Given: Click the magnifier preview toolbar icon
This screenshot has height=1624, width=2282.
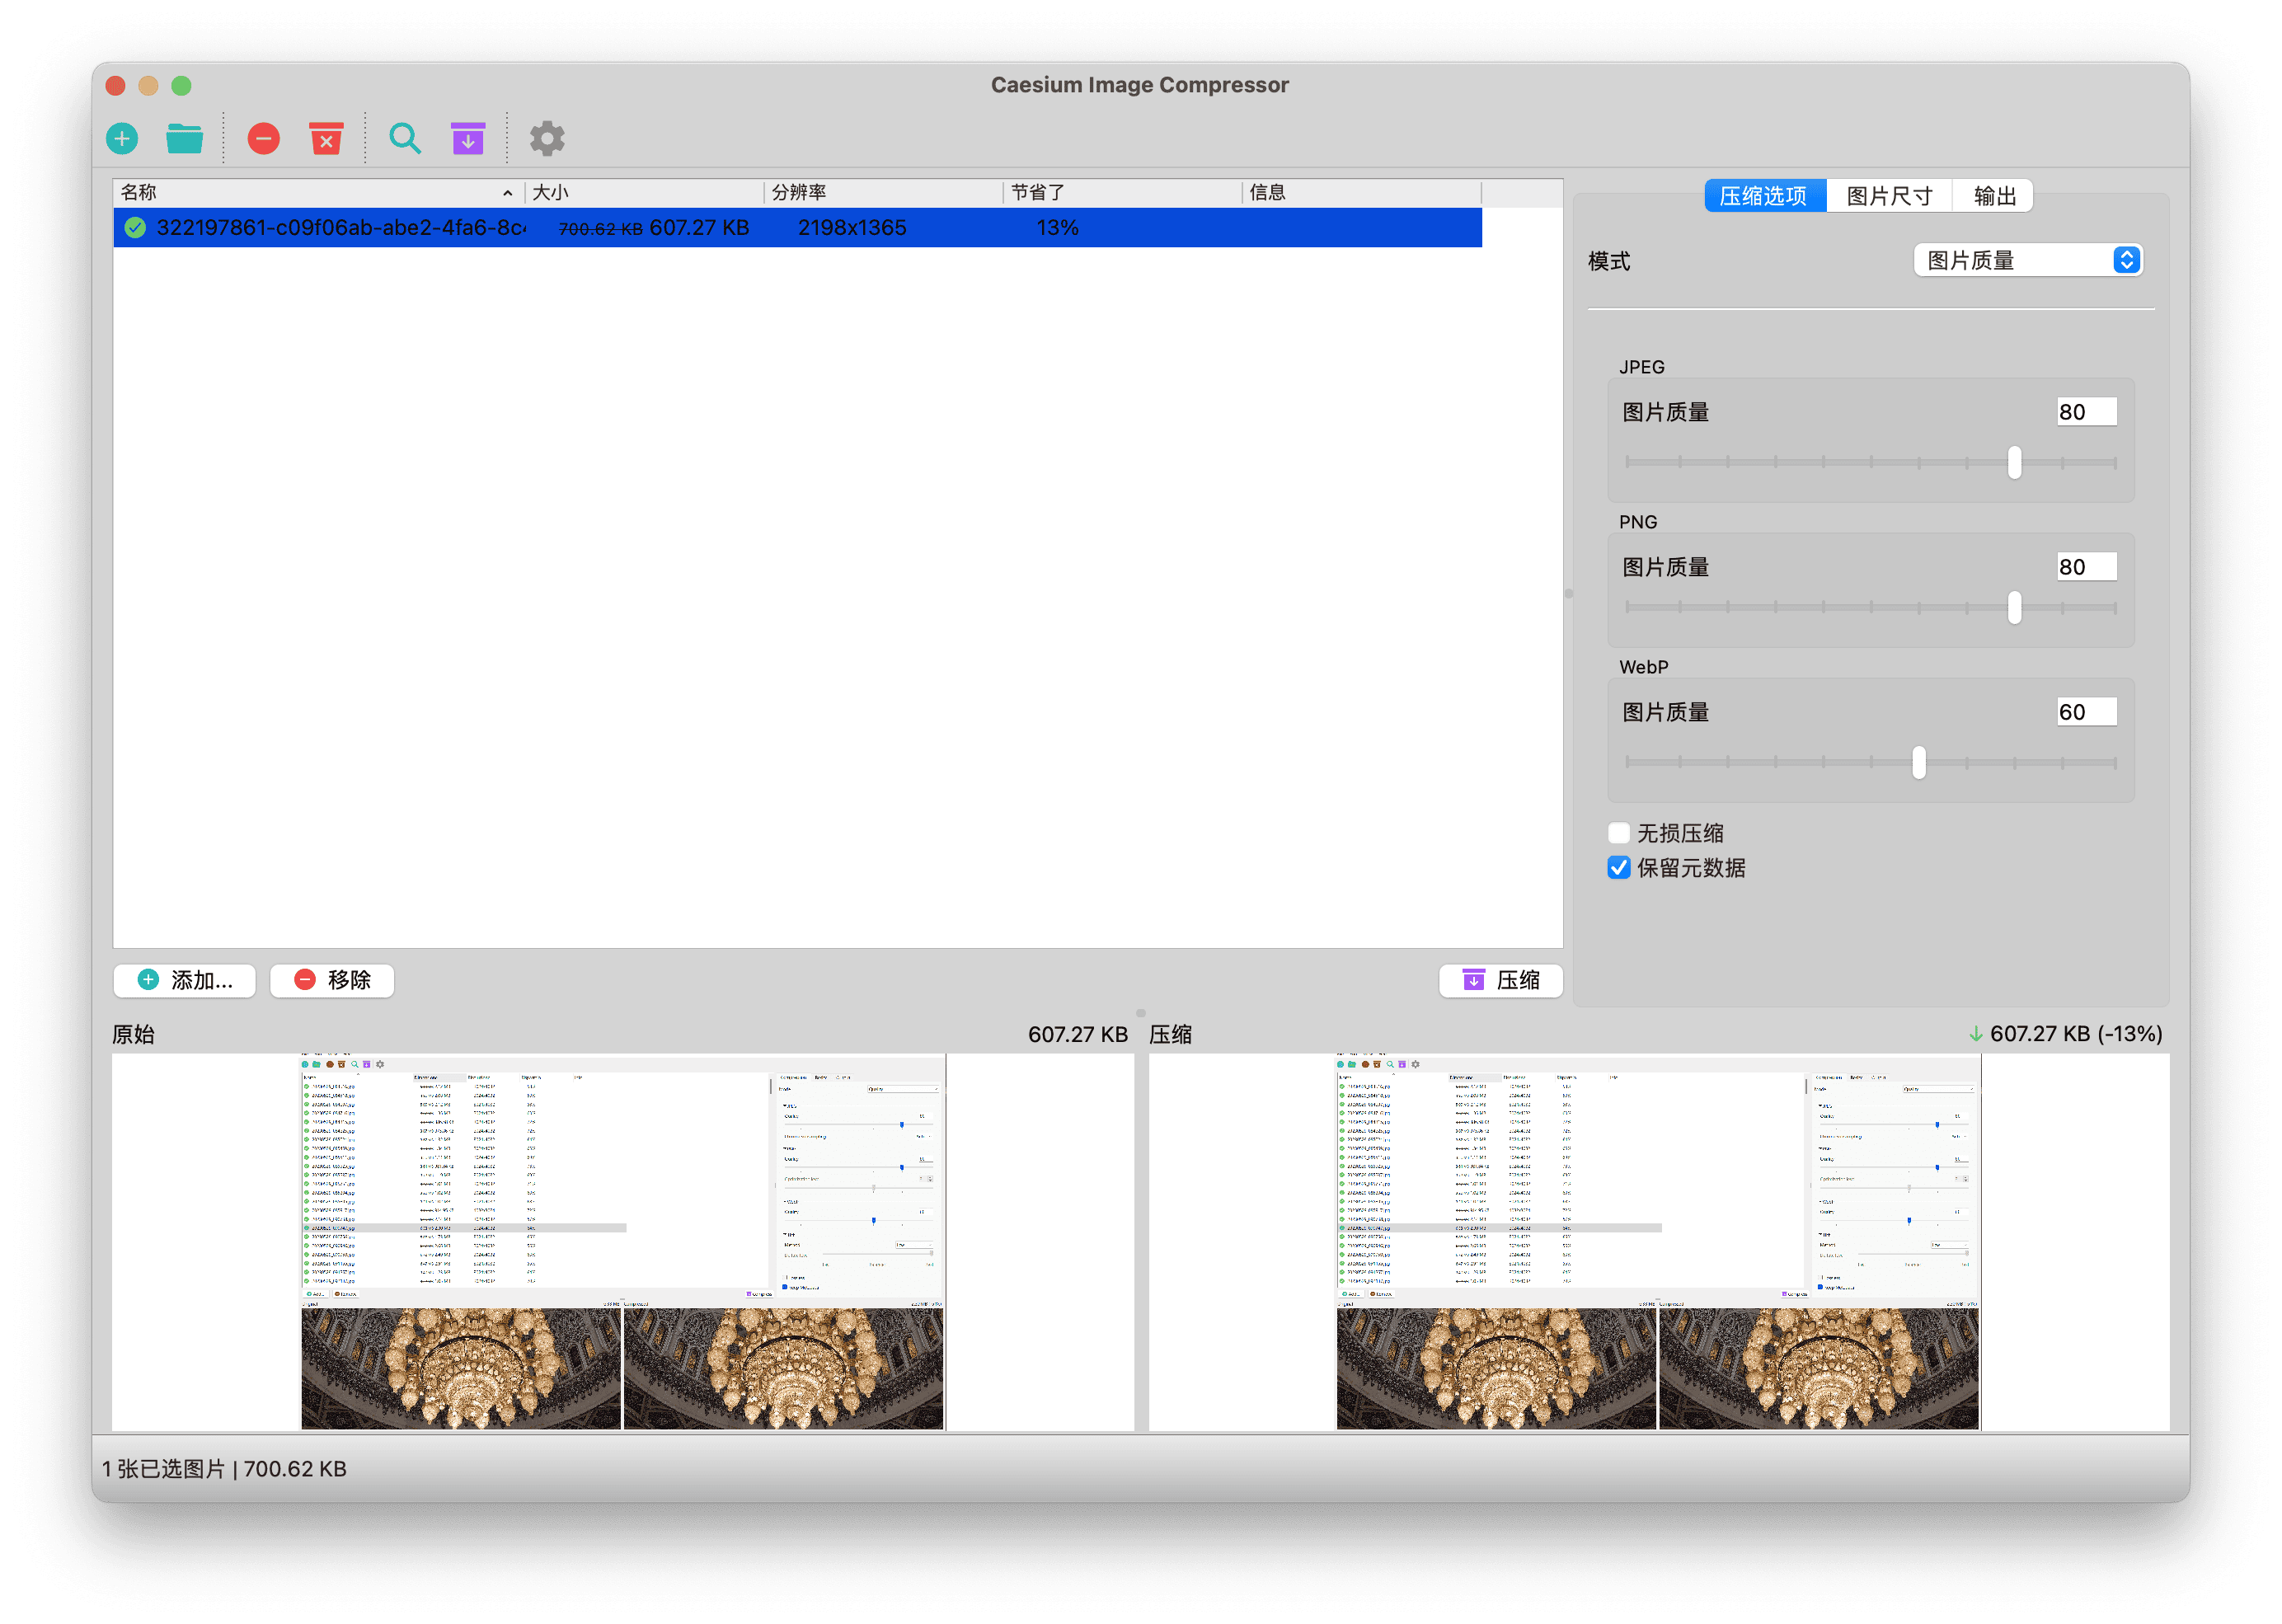Looking at the screenshot, I should pos(404,138).
